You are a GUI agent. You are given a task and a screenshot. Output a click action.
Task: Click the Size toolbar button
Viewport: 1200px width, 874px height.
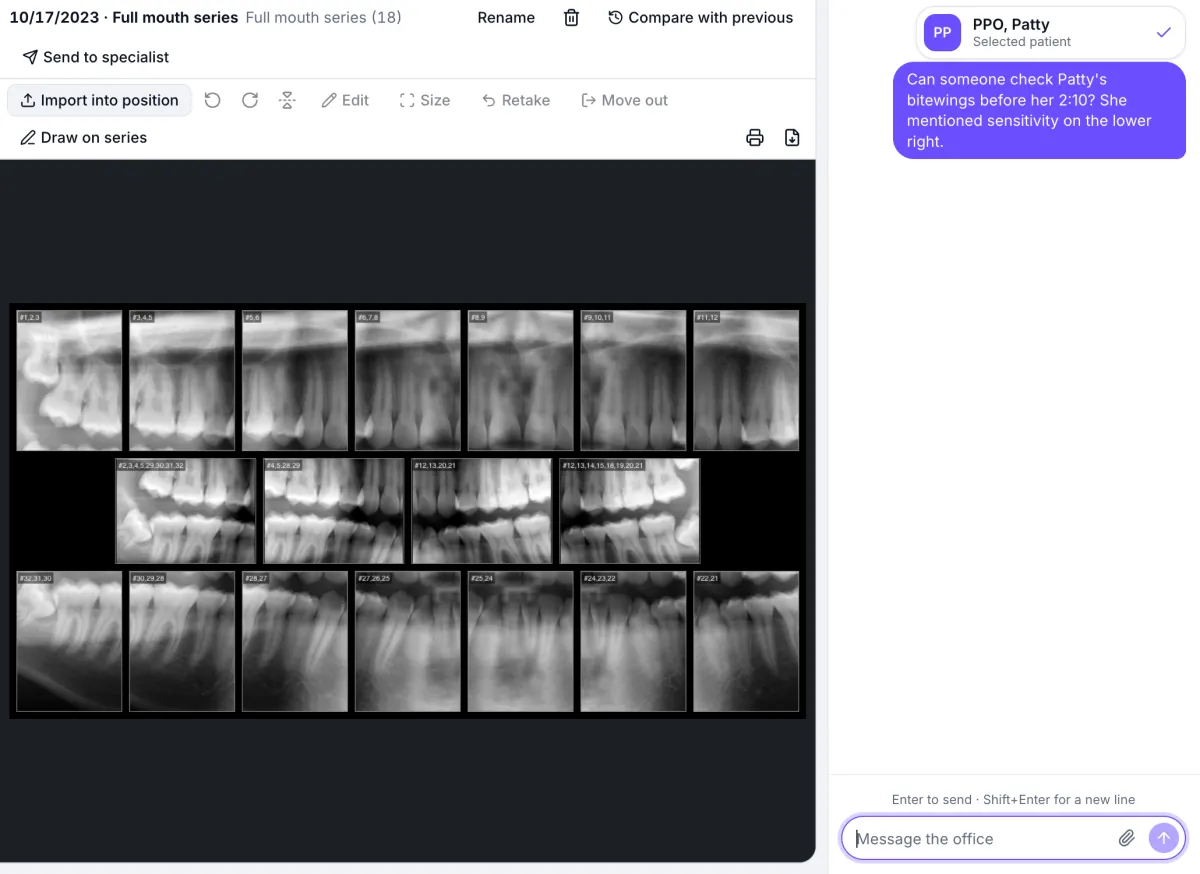pos(425,100)
